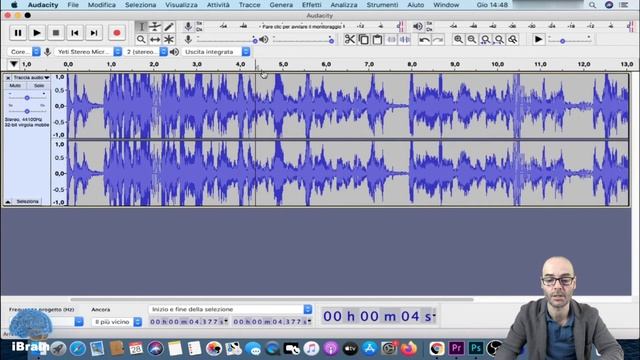The image size is (640, 360).
Task: Adjust the track pan slider
Action: [27, 111]
